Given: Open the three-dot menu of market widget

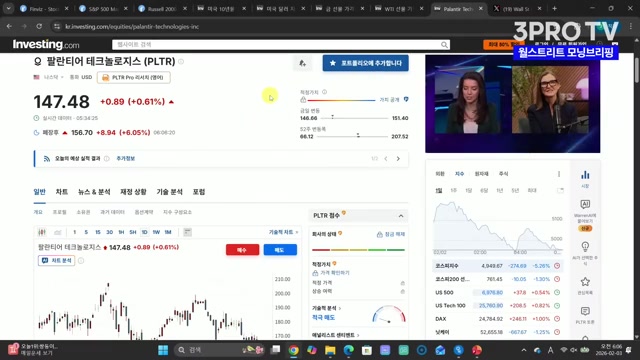Looking at the screenshot, I should pos(559,174).
